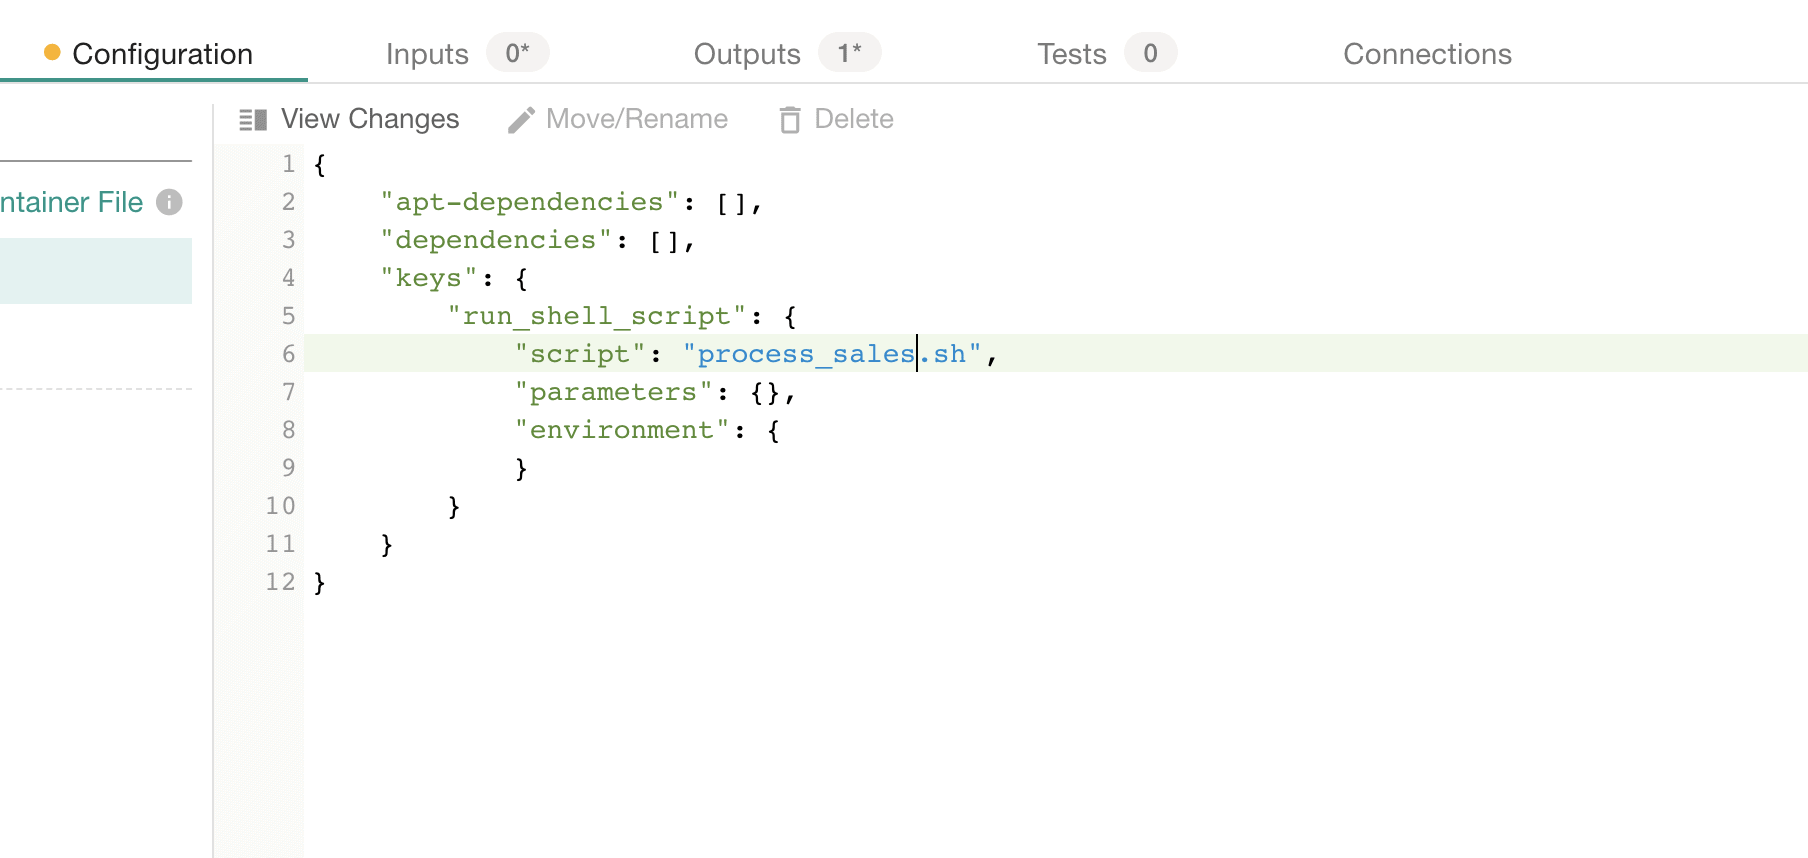Click line number 4 in editor gutter
This screenshot has width=1808, height=858.
point(288,278)
